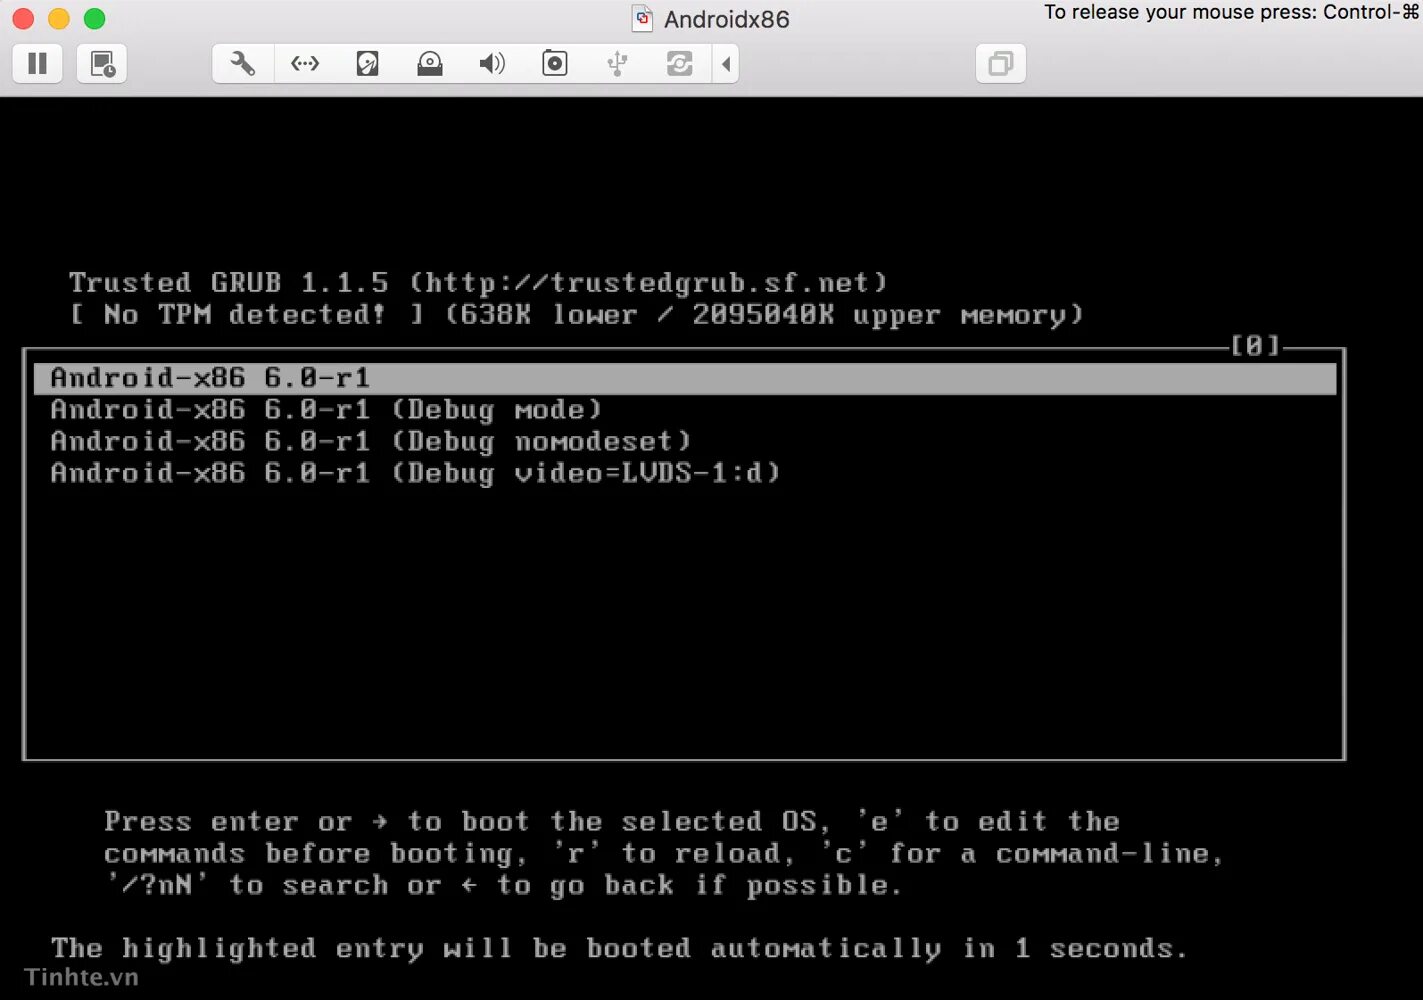The height and width of the screenshot is (1000, 1423).
Task: Select the highlighted Android-x86 6.0-r1 entry
Action: point(685,378)
